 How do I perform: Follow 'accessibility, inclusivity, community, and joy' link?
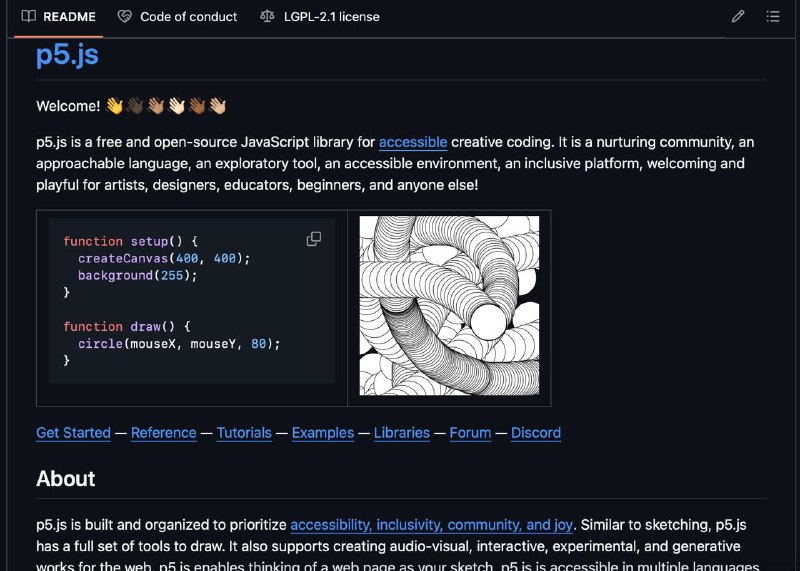[432, 525]
